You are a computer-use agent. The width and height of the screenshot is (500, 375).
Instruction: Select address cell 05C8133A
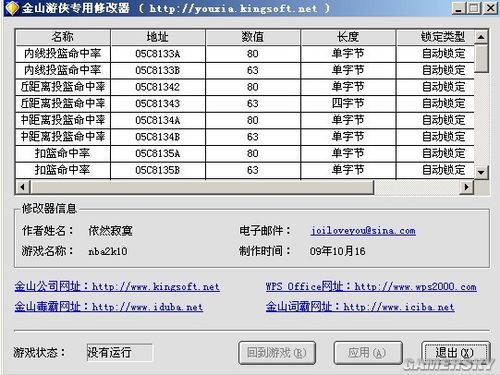click(x=158, y=54)
